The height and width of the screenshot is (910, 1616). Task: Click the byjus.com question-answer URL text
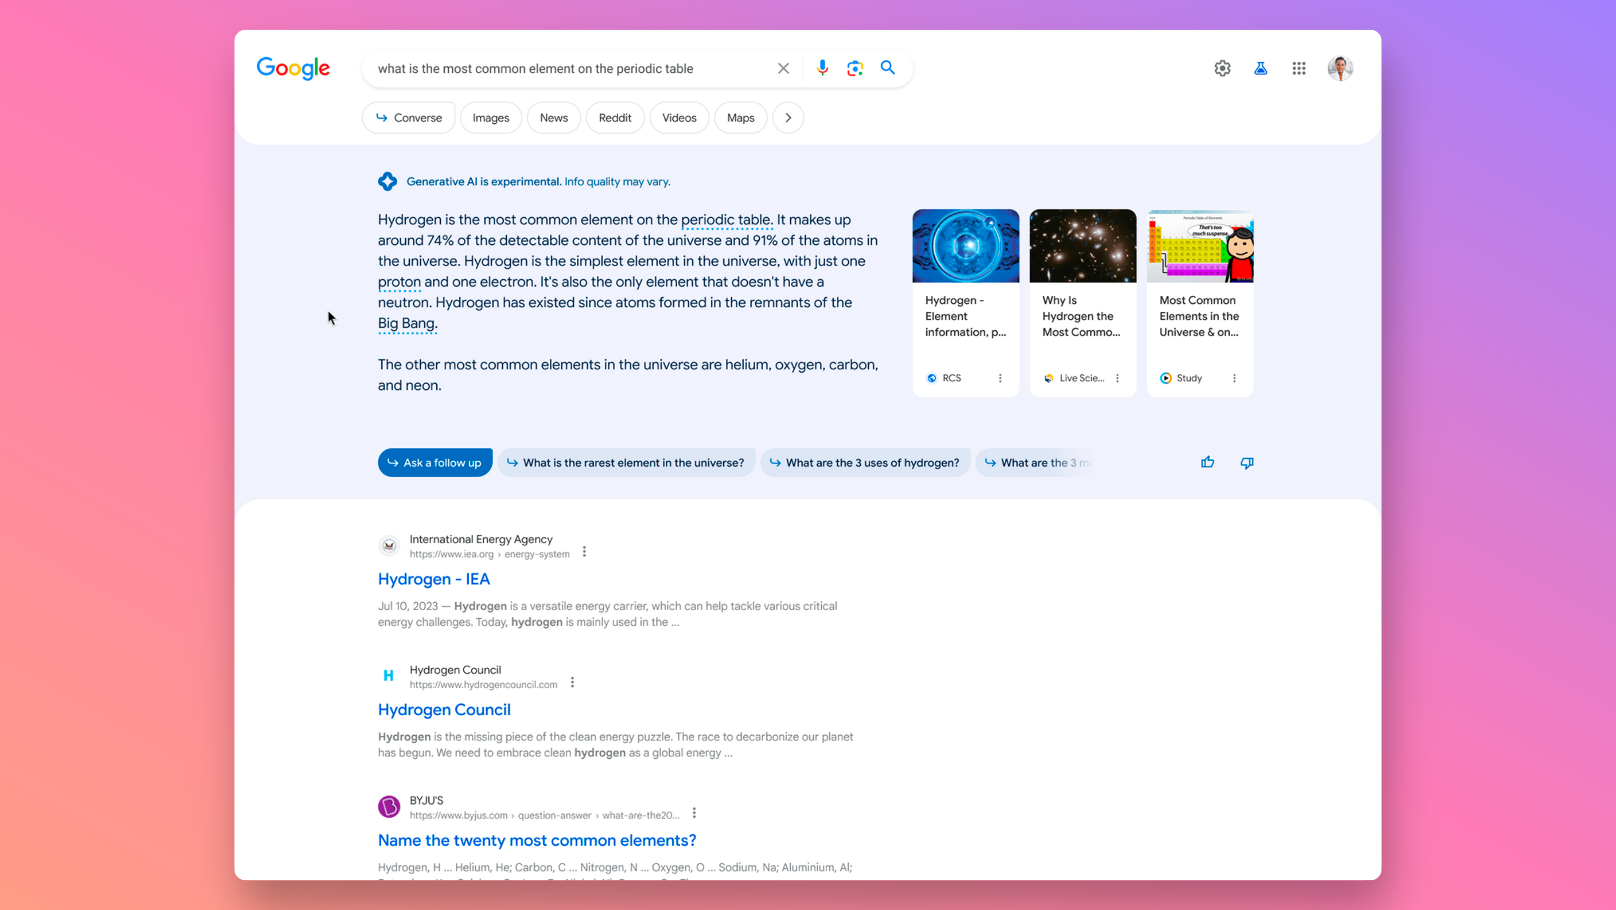coord(544,815)
